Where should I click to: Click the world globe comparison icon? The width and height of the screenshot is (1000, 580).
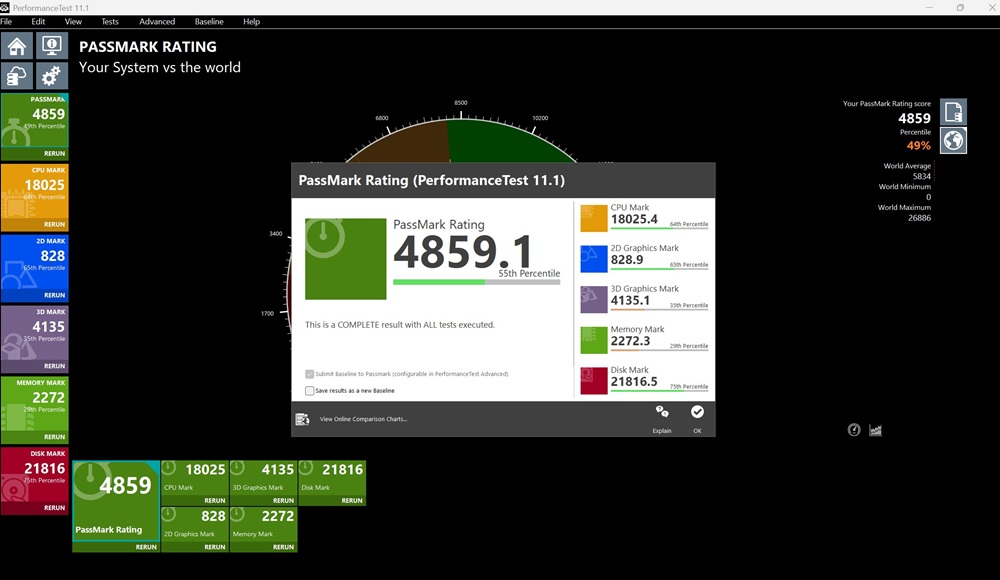point(953,140)
